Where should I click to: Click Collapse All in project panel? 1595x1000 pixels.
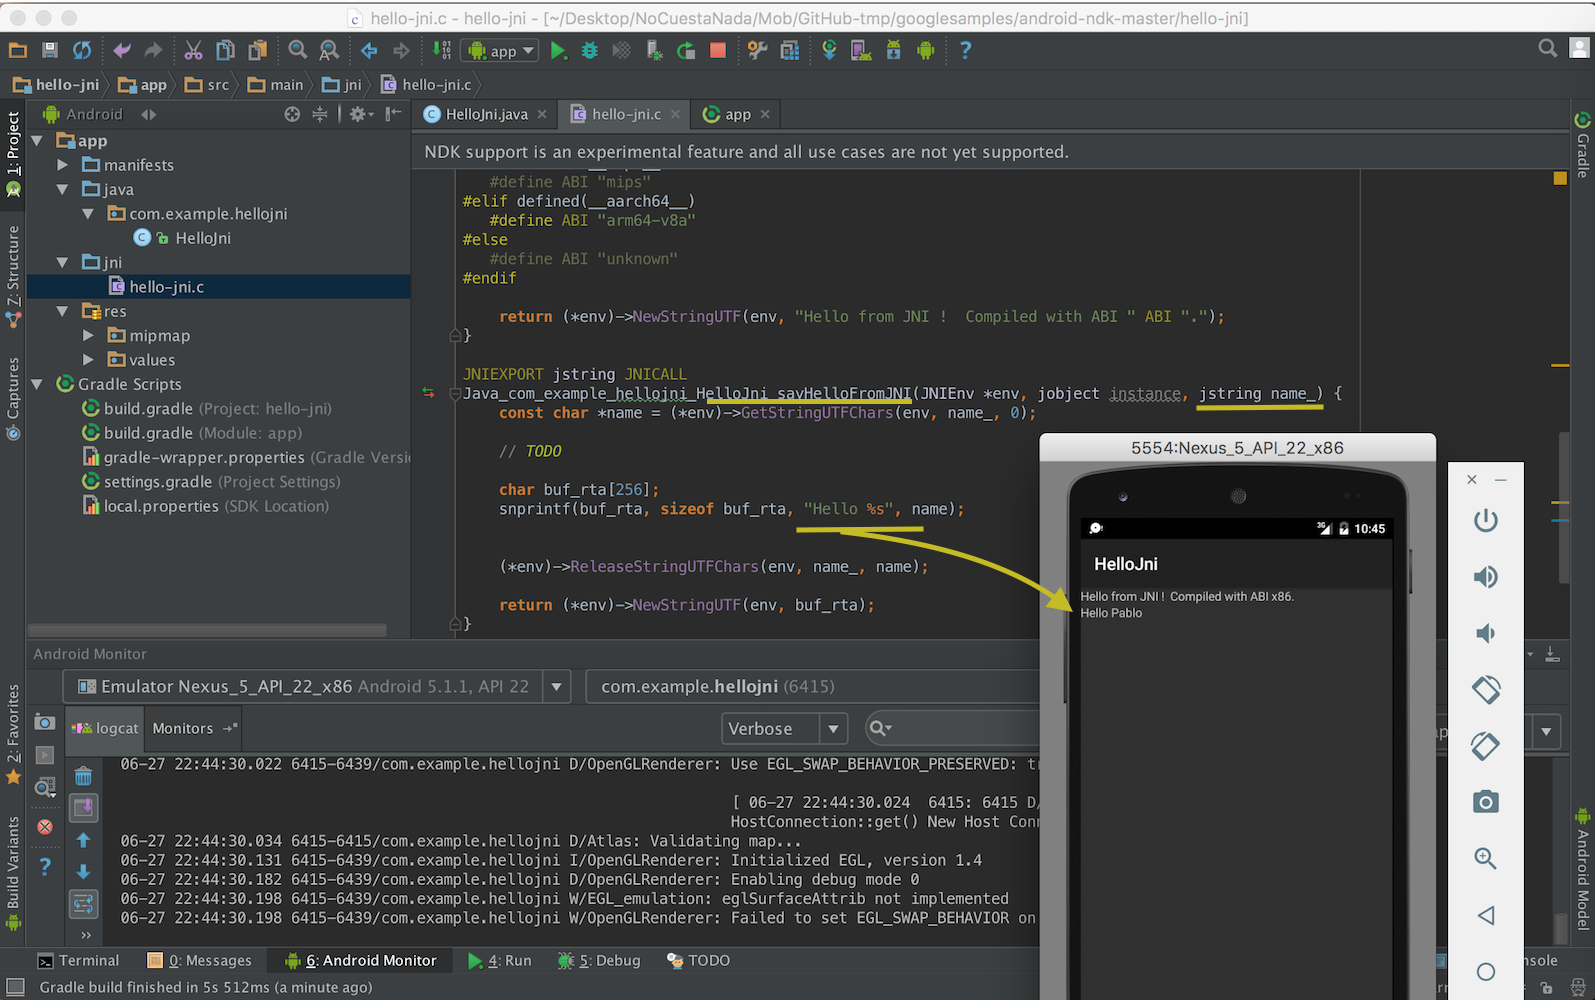(x=320, y=114)
